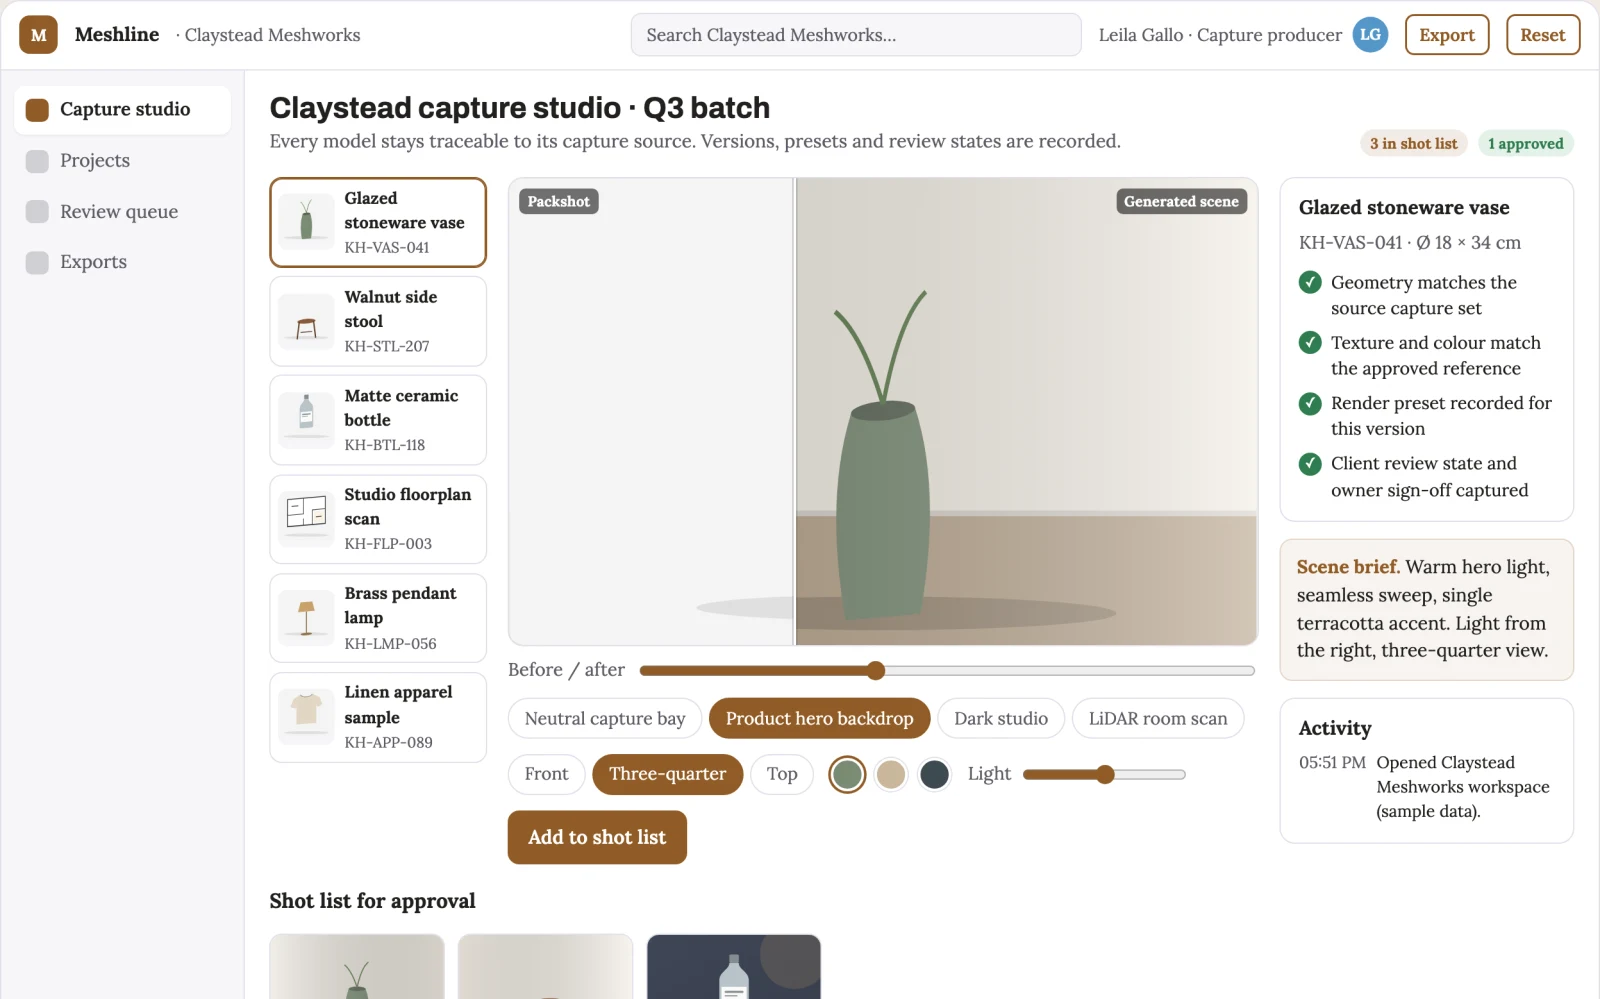The height and width of the screenshot is (999, 1600).
Task: Click the Review queue sidebar icon
Action: [37, 212]
